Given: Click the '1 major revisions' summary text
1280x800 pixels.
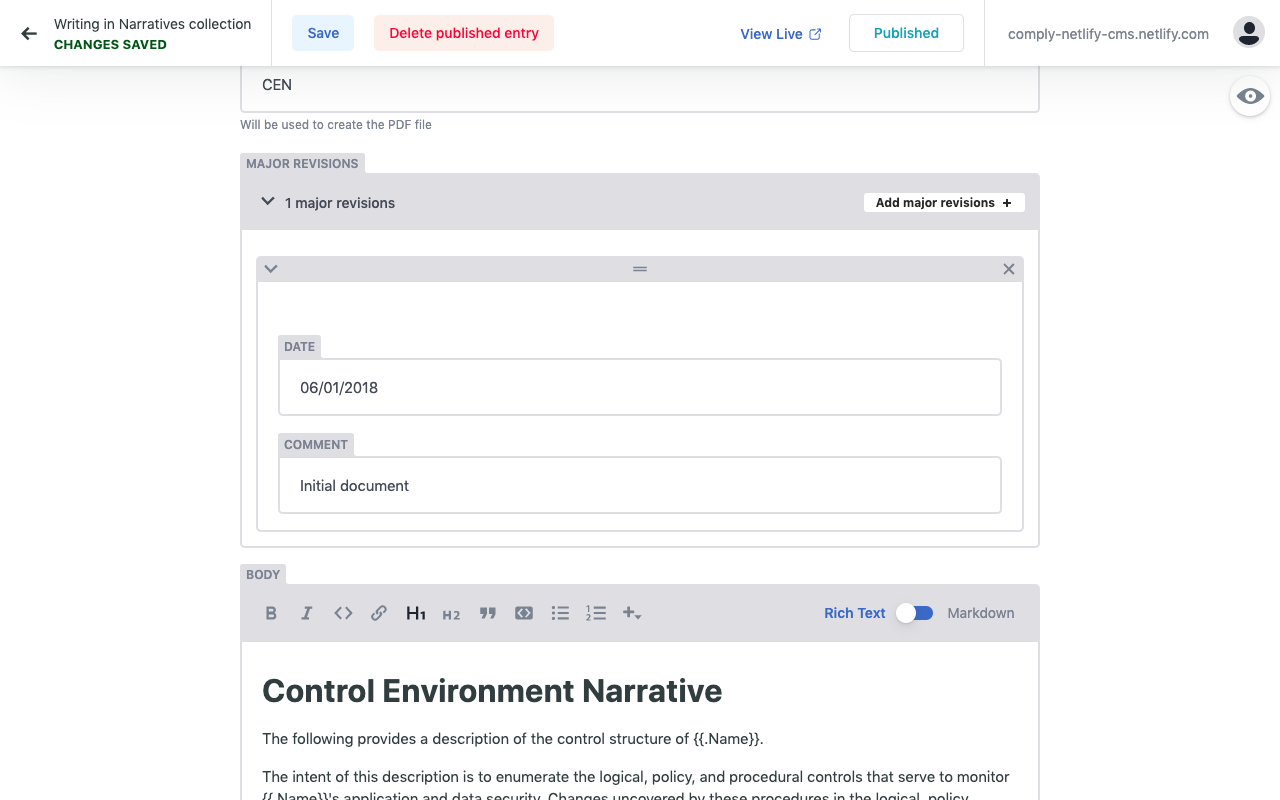Looking at the screenshot, I should [x=340, y=203].
